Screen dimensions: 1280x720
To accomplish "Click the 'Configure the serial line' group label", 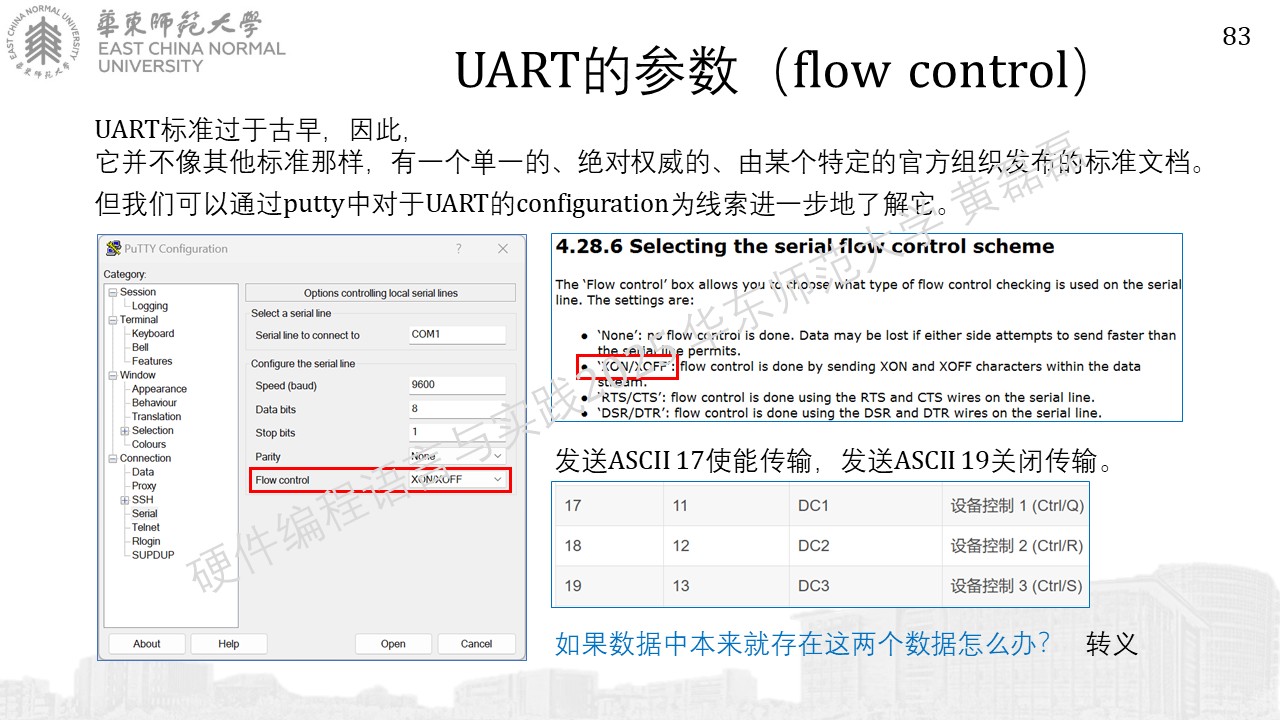I will tap(303, 364).
